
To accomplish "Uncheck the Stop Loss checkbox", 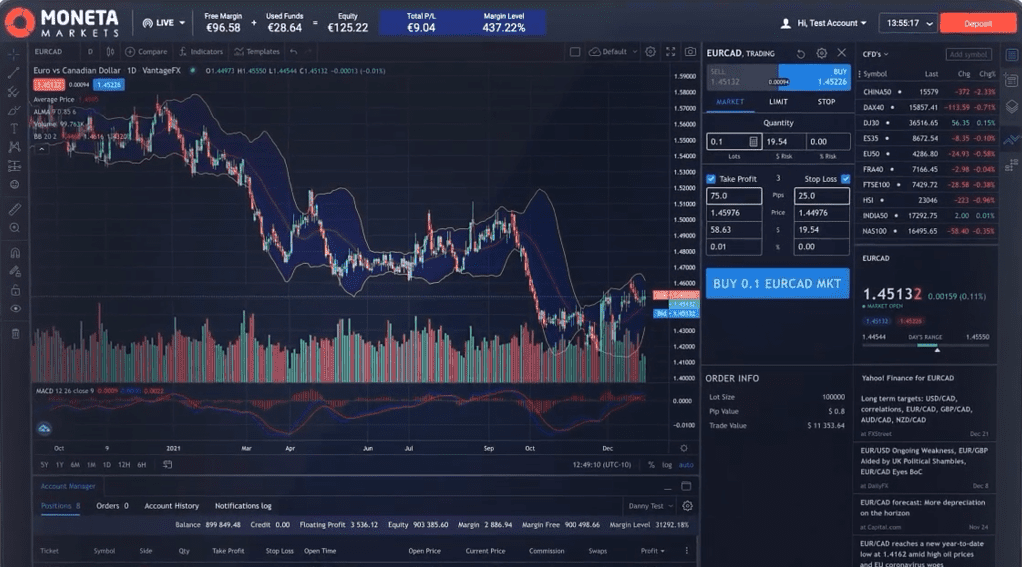I will coord(845,179).
